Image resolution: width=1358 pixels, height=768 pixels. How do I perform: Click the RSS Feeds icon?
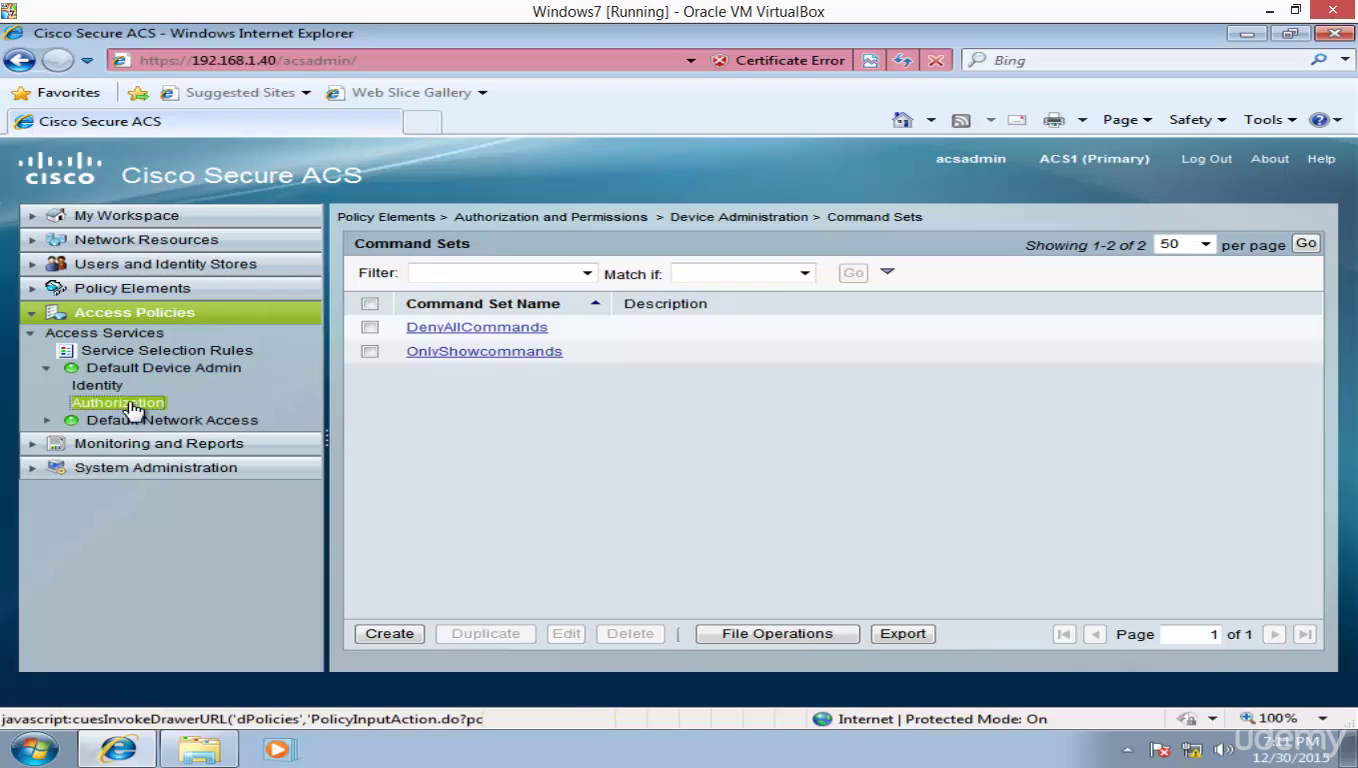(x=961, y=120)
